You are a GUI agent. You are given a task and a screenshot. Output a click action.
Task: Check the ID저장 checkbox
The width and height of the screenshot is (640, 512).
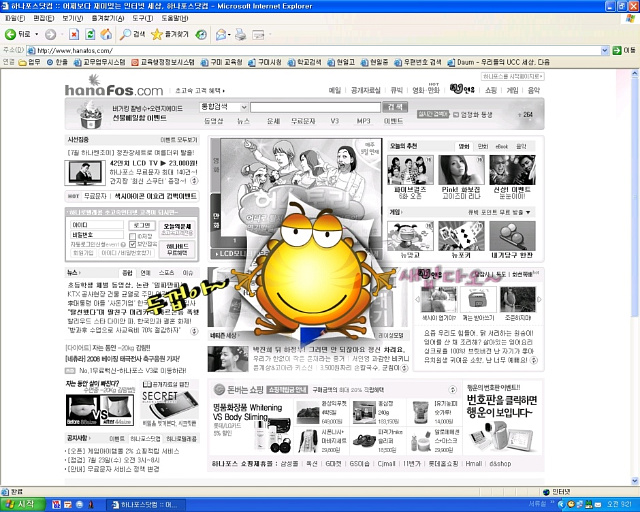(132, 236)
